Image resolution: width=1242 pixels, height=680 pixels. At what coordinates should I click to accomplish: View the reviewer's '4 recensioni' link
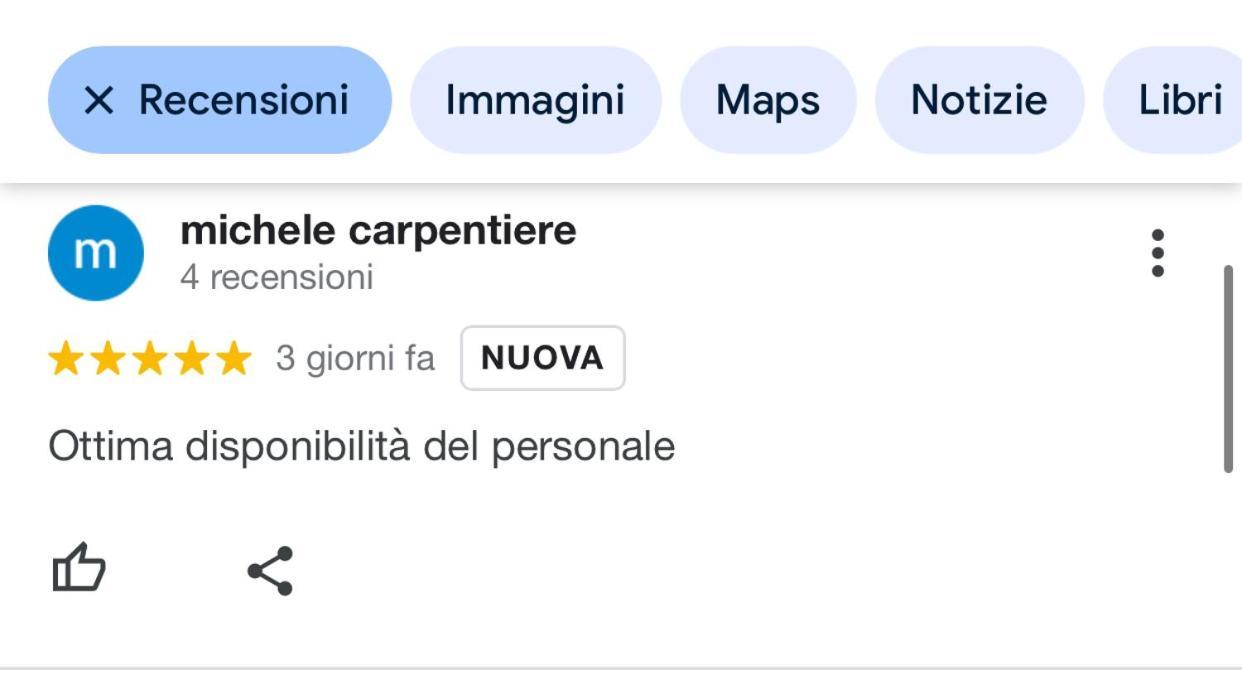coord(277,277)
